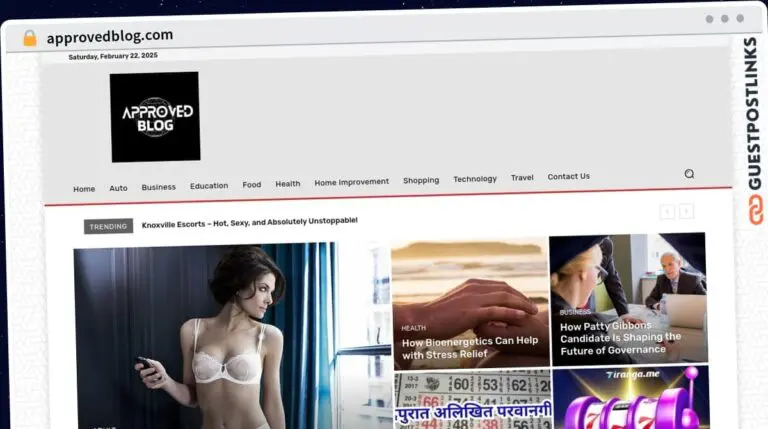
Task: Go to previous trending post arrow
Action: point(667,212)
